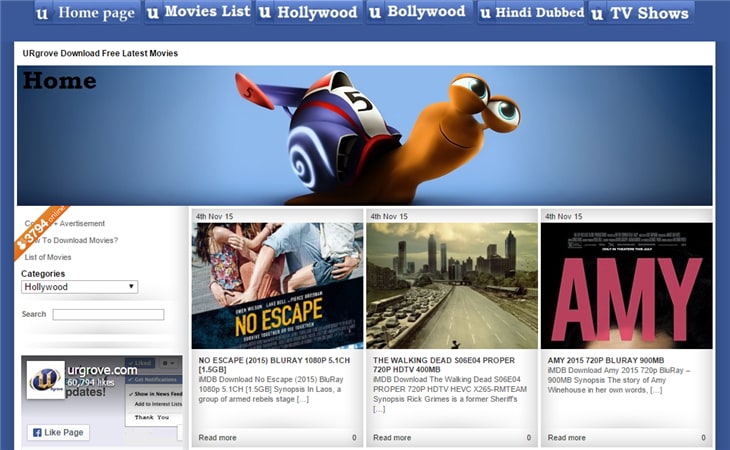Click the 'u' icon beside Home page
This screenshot has height=450, width=730.
click(42, 13)
